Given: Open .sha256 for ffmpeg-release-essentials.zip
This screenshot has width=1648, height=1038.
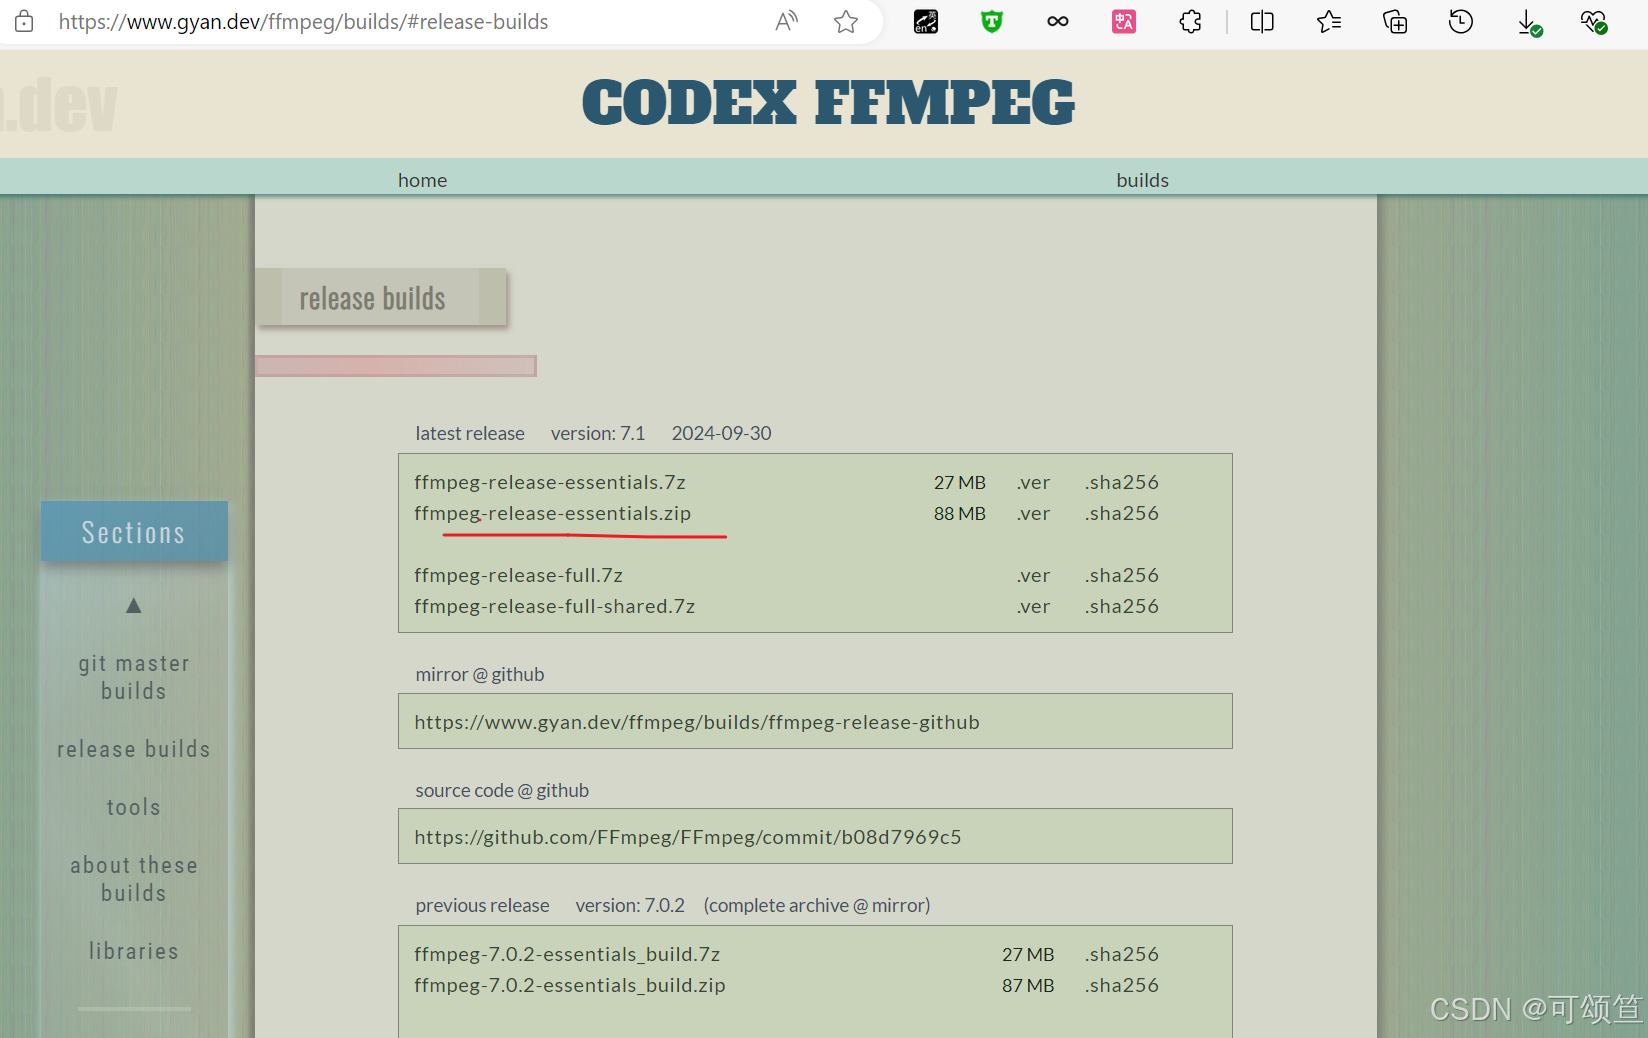Looking at the screenshot, I should [1122, 513].
